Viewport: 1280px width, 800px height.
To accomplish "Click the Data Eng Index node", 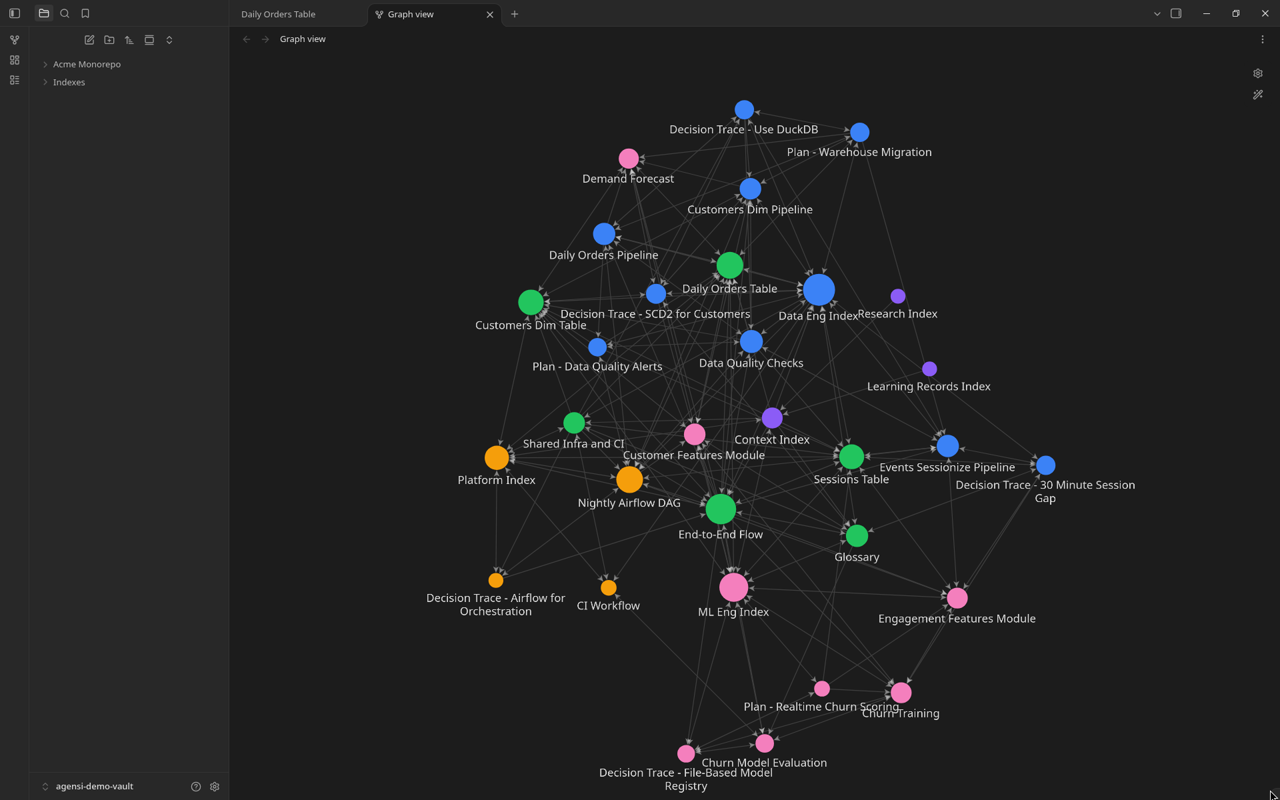I will [819, 290].
